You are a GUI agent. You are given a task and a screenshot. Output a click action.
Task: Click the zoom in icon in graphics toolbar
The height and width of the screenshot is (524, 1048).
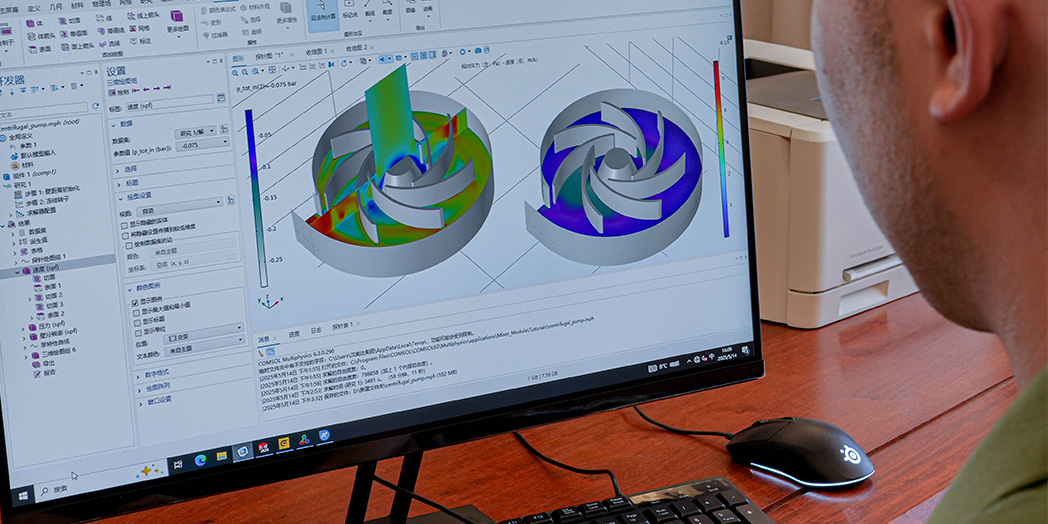point(237,73)
